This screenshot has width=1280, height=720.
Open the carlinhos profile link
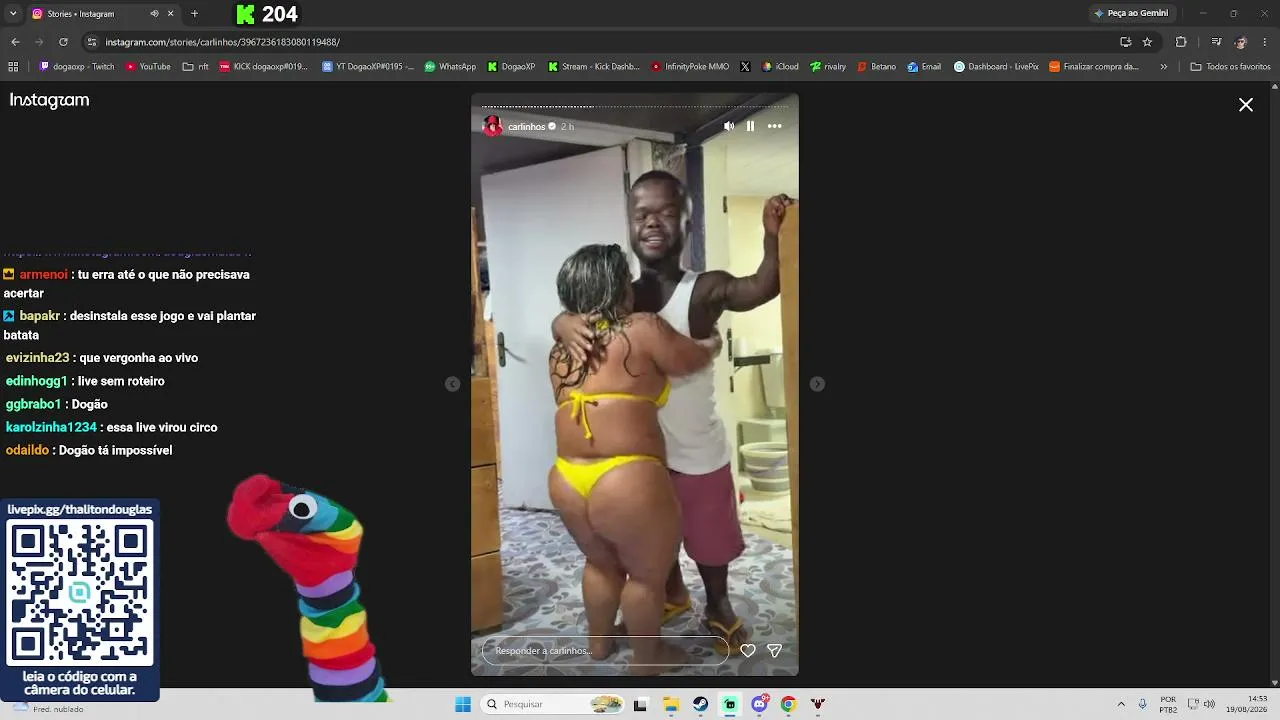pos(527,127)
